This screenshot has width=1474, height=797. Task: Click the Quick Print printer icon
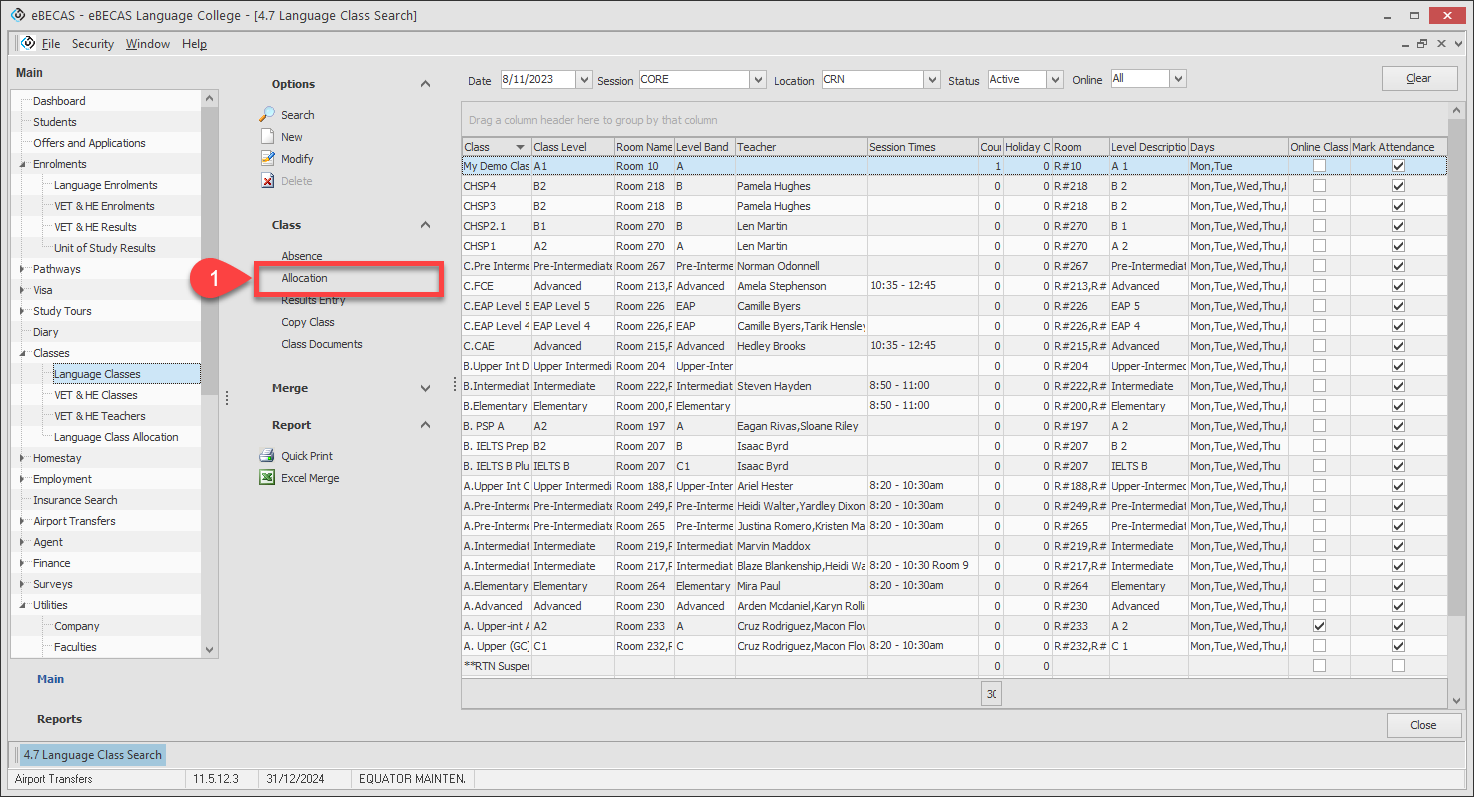(x=267, y=456)
